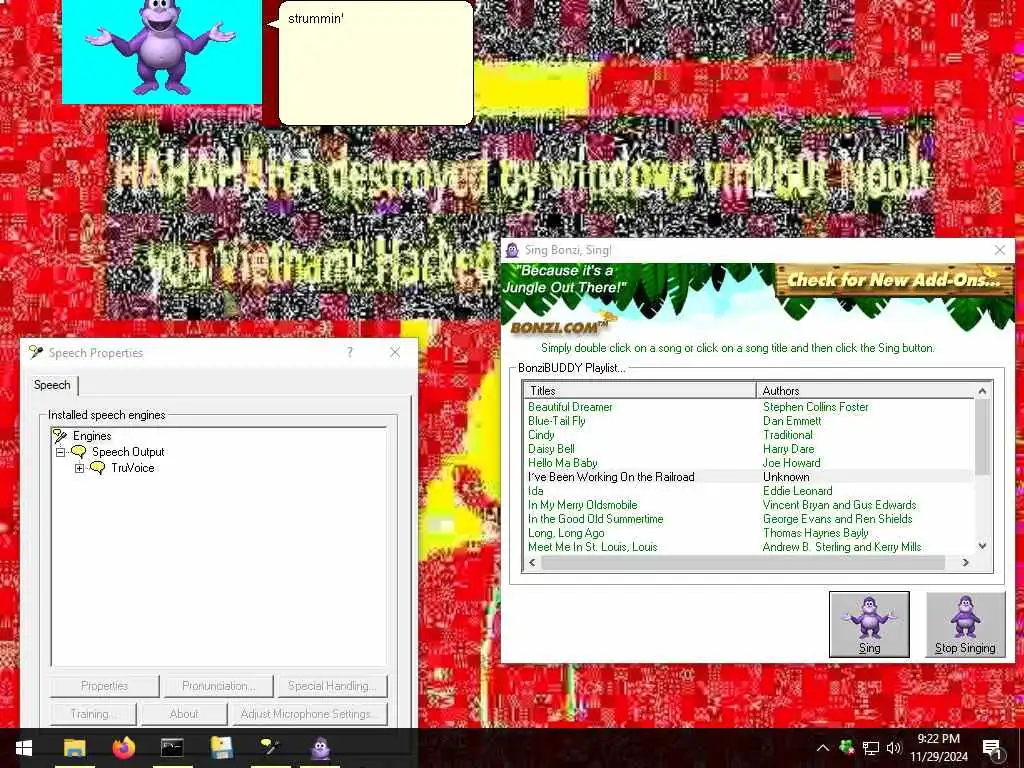The height and width of the screenshot is (768, 1024).
Task: Show hidden system tray icons
Action: 823,748
